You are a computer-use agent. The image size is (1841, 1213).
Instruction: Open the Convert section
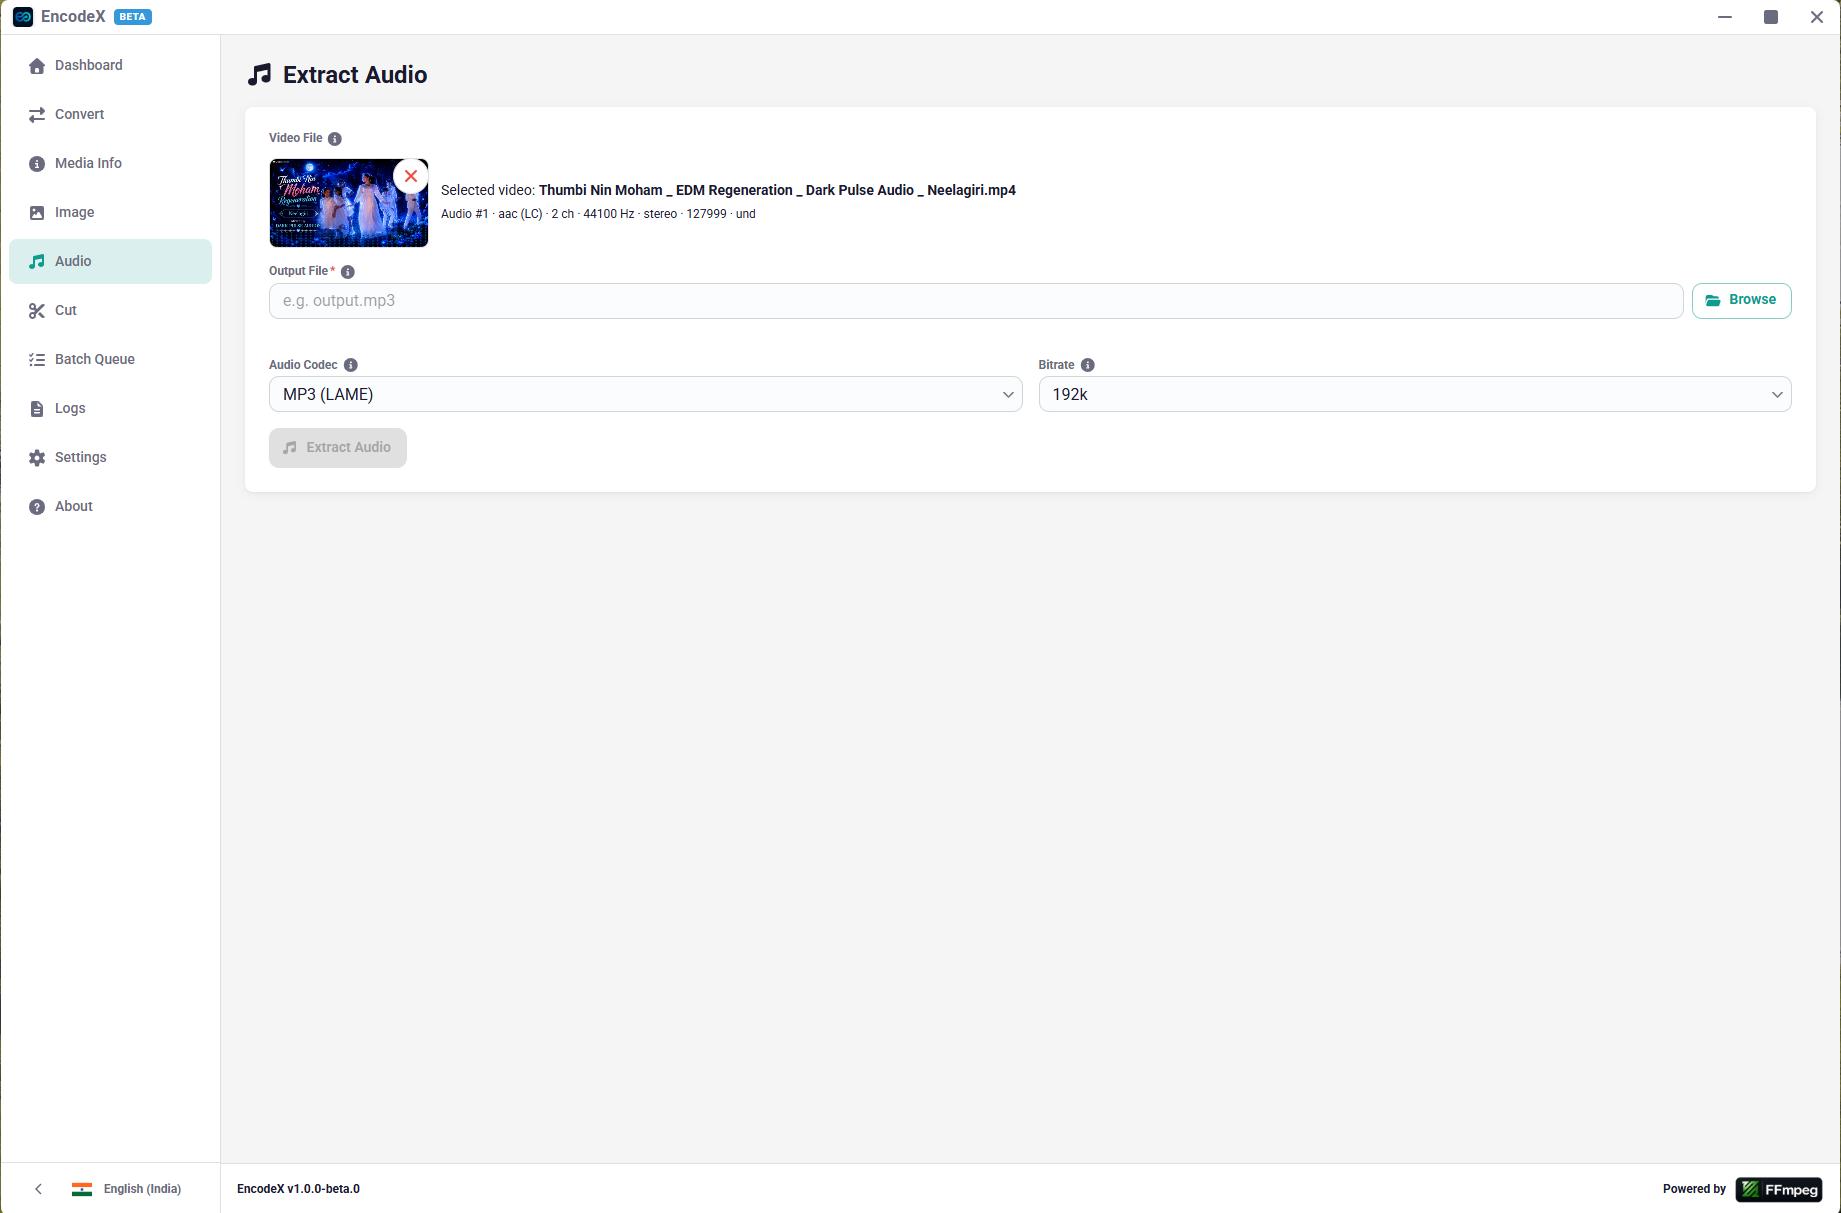(x=110, y=115)
